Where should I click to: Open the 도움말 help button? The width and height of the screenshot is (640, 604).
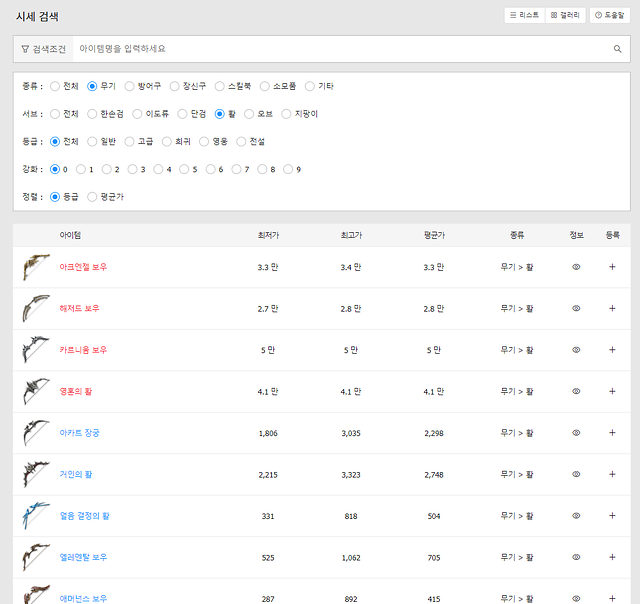(610, 15)
